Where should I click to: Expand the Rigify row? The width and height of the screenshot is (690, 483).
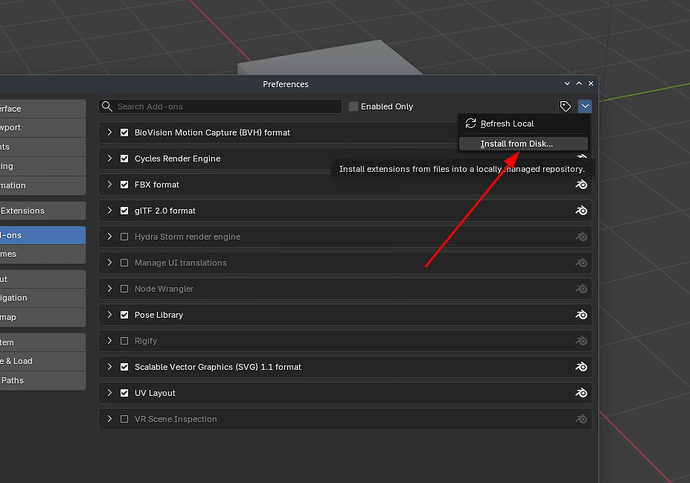110,341
